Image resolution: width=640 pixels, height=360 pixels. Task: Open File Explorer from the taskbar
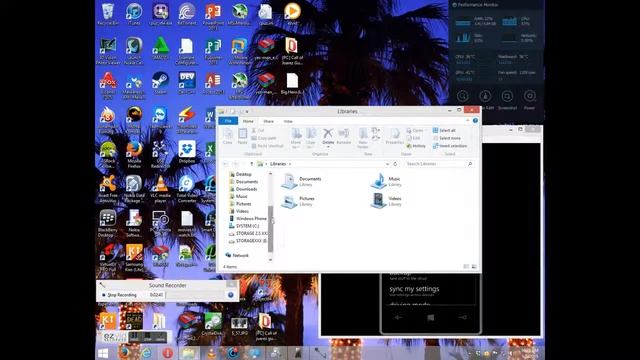tap(188, 353)
